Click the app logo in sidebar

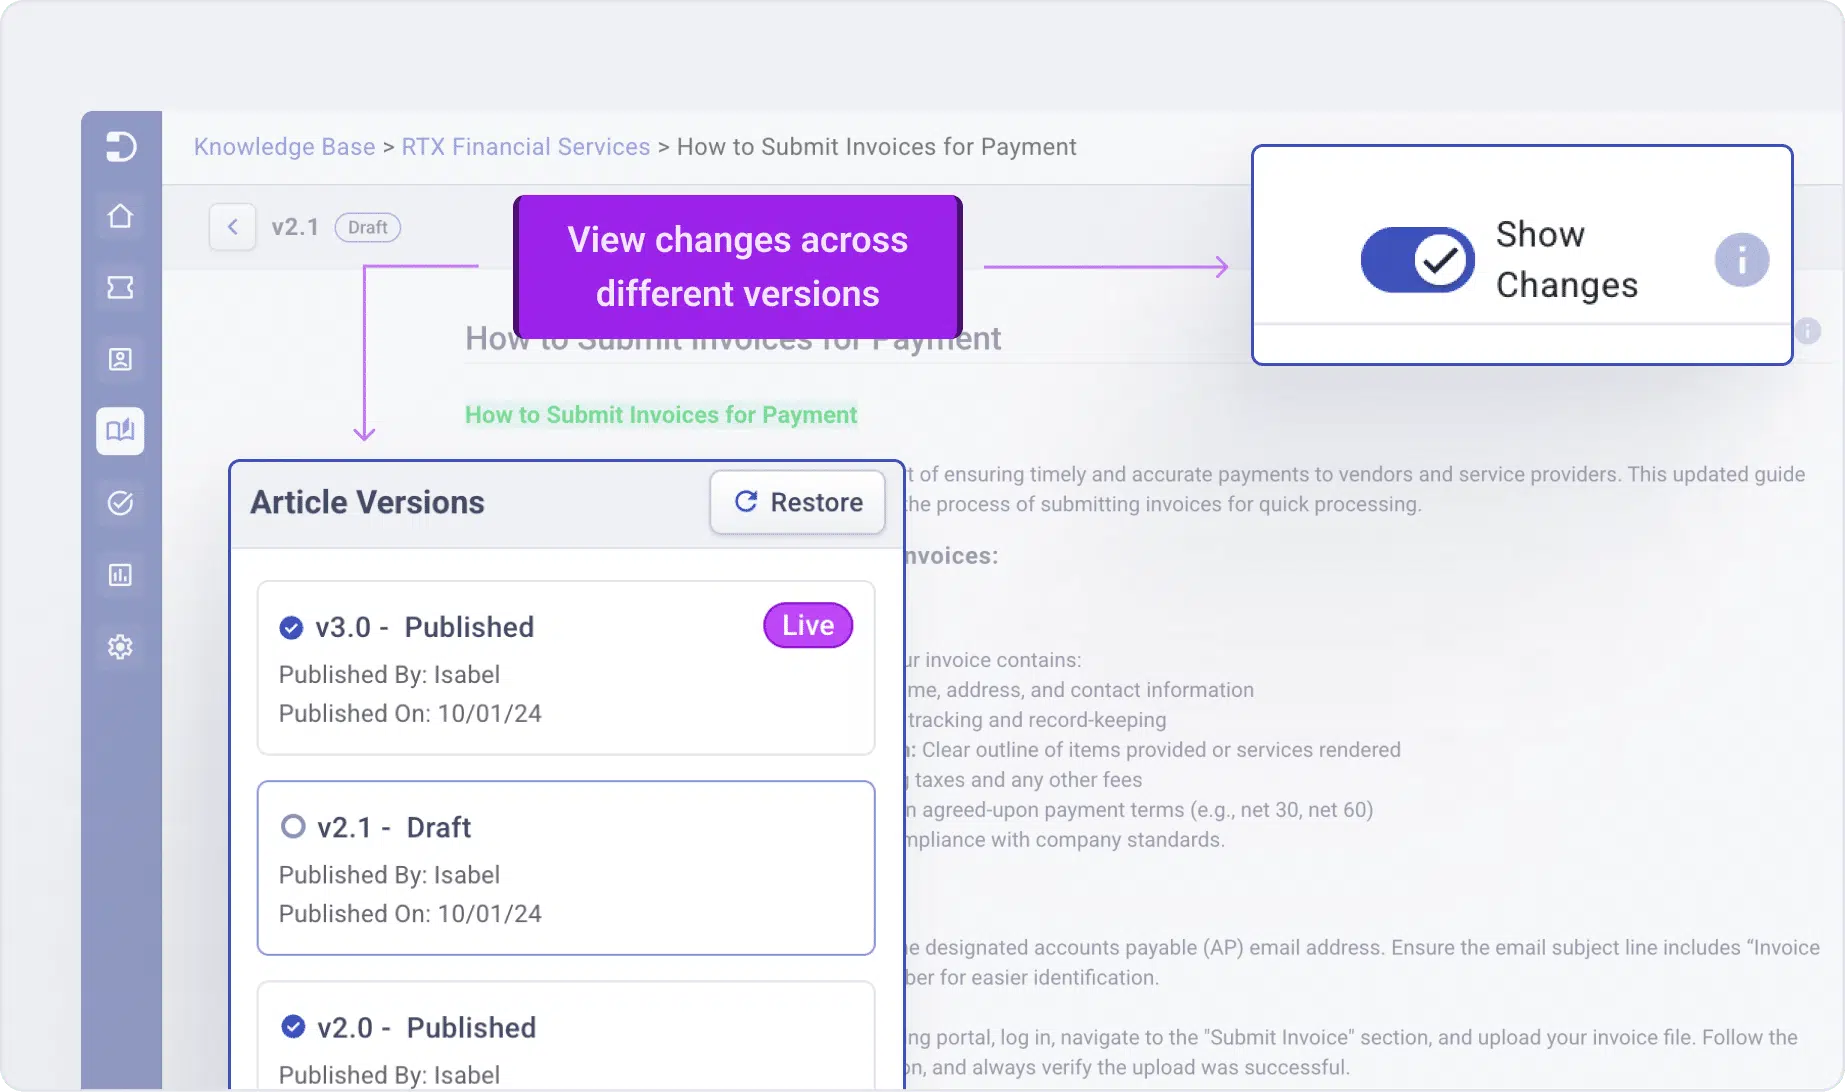(120, 146)
